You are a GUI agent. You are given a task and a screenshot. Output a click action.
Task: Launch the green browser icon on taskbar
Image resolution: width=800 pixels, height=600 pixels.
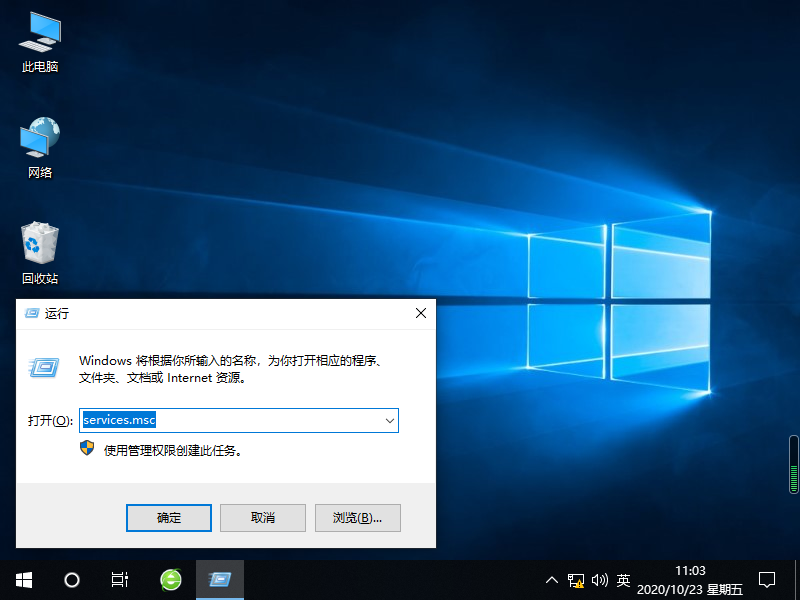[x=169, y=580]
